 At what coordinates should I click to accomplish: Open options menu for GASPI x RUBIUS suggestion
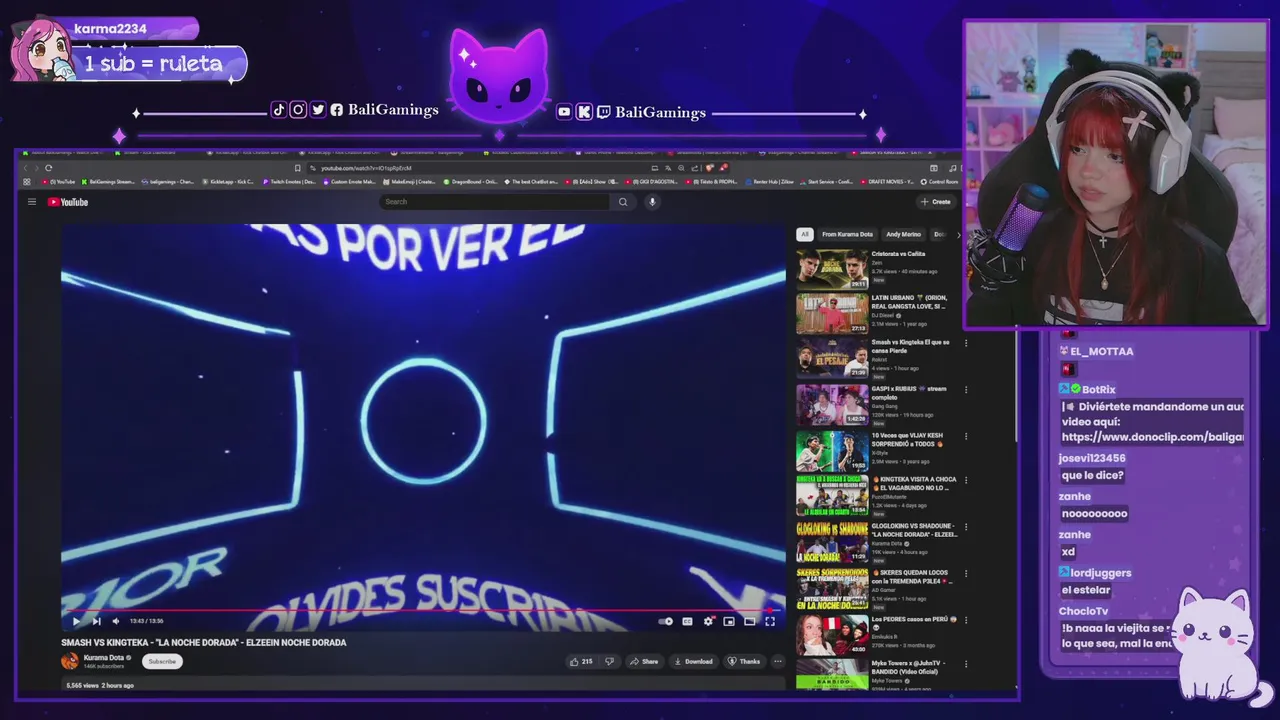point(966,390)
